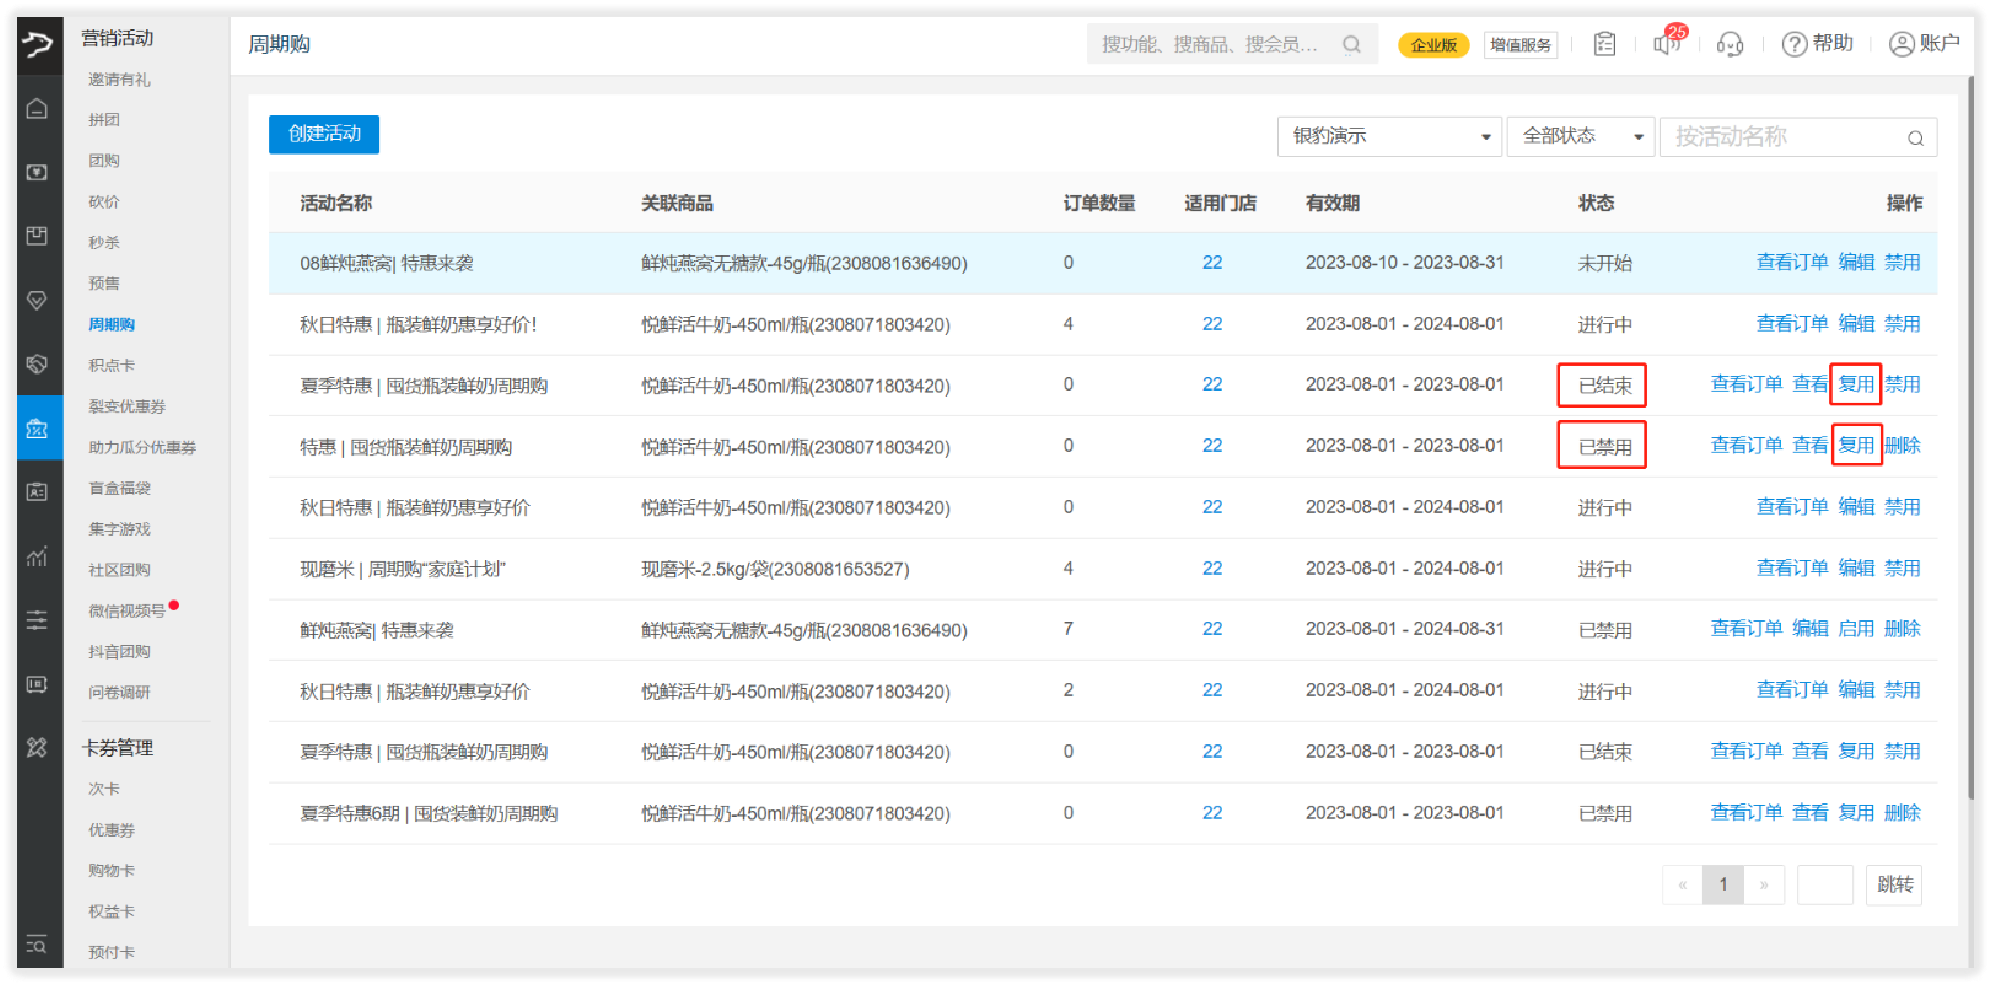This screenshot has height=985, width=1991.
Task: Click 编辑 for 08鲜炖燕窝 activity
Action: click(1856, 262)
